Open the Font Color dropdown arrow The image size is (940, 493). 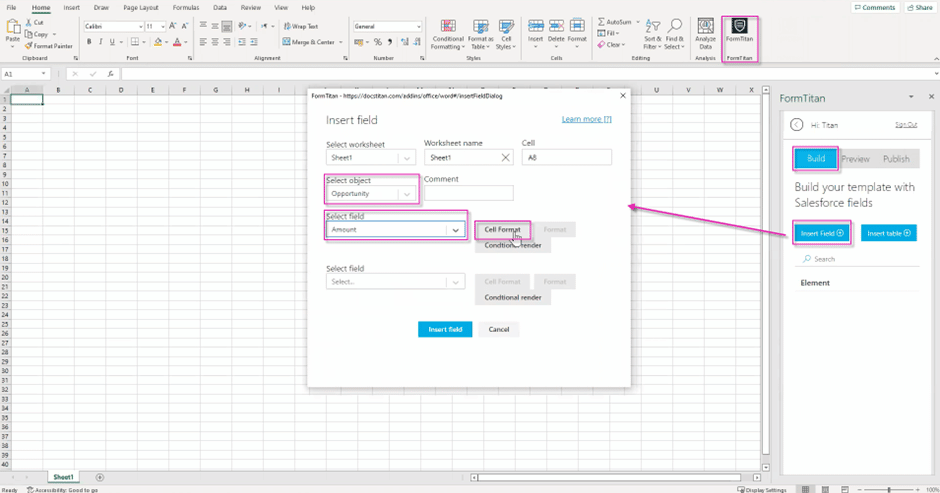pos(185,42)
